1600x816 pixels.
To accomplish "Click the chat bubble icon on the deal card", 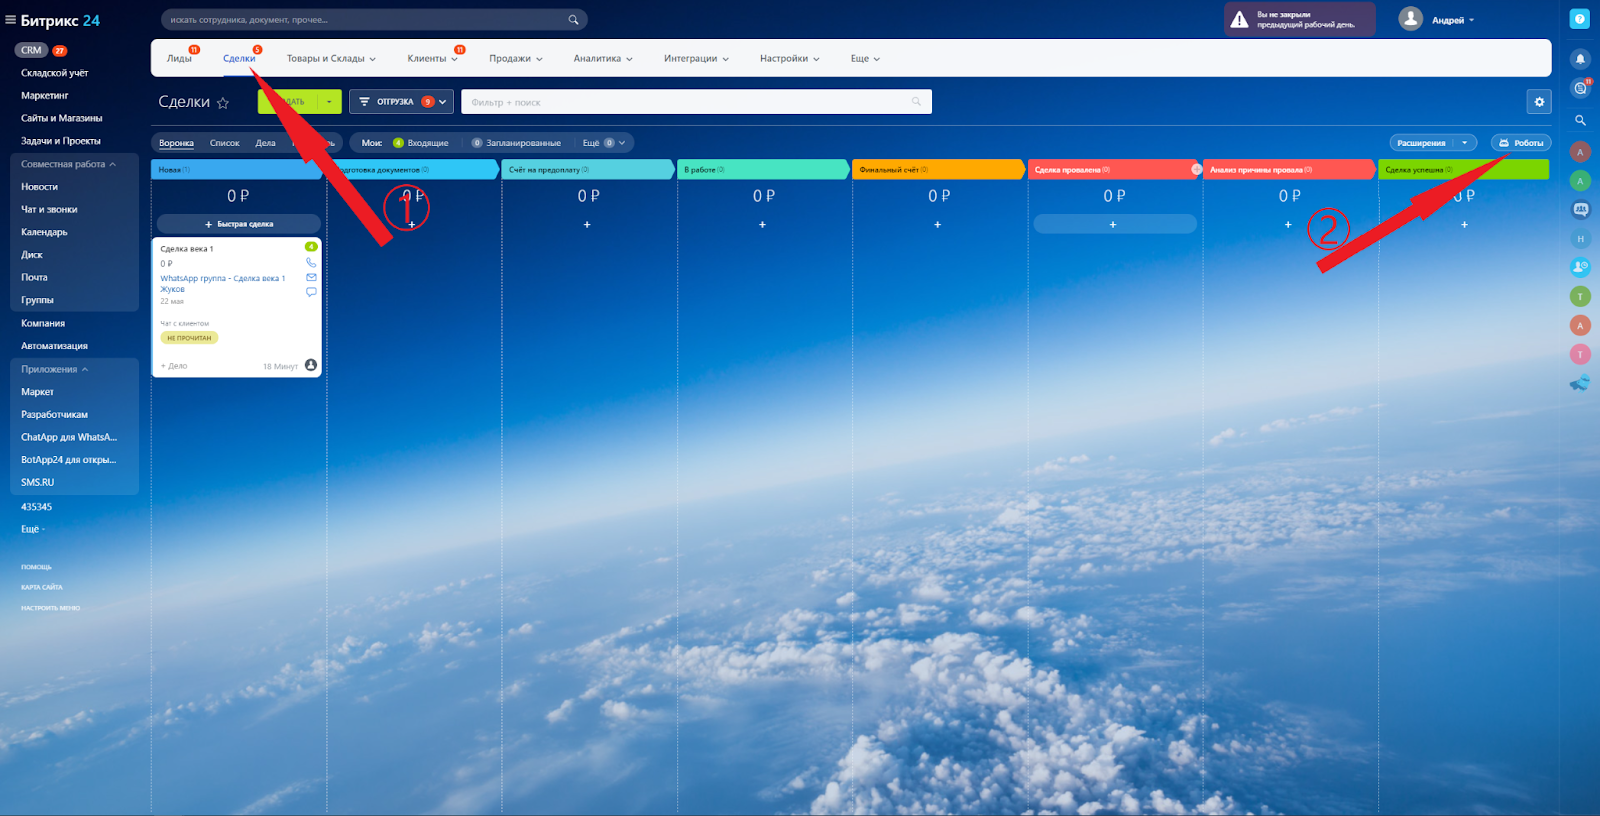I will pyautogui.click(x=311, y=292).
